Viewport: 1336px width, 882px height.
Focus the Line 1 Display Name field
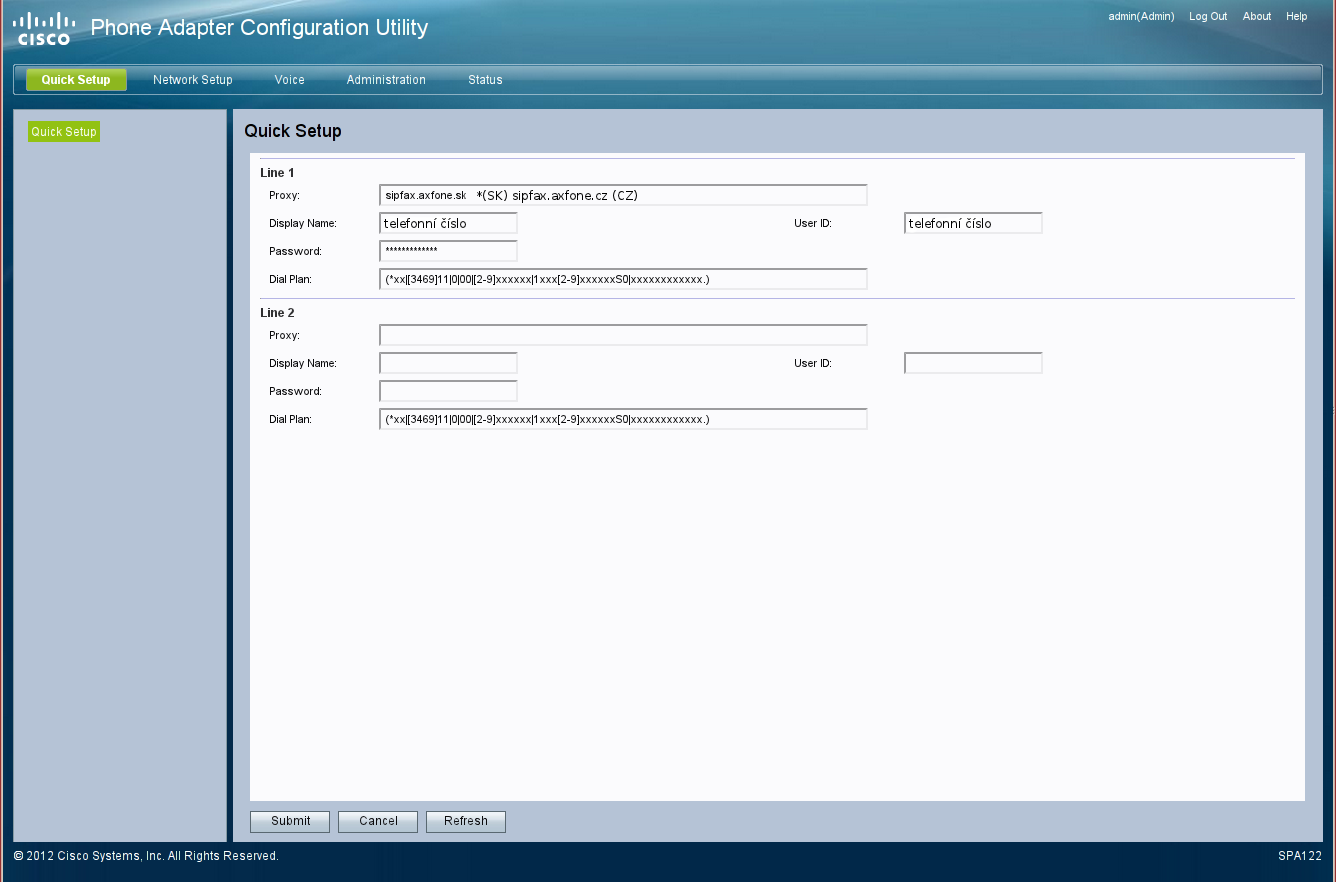pos(448,223)
